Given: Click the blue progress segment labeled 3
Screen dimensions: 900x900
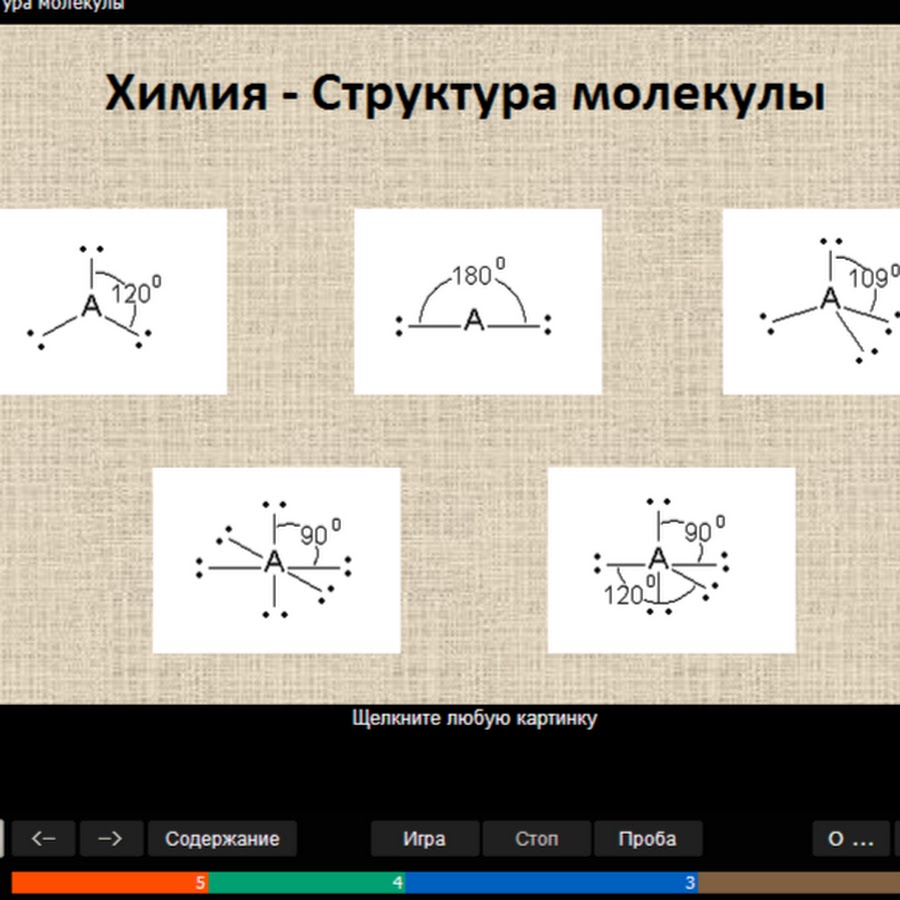Looking at the screenshot, I should point(552,883).
